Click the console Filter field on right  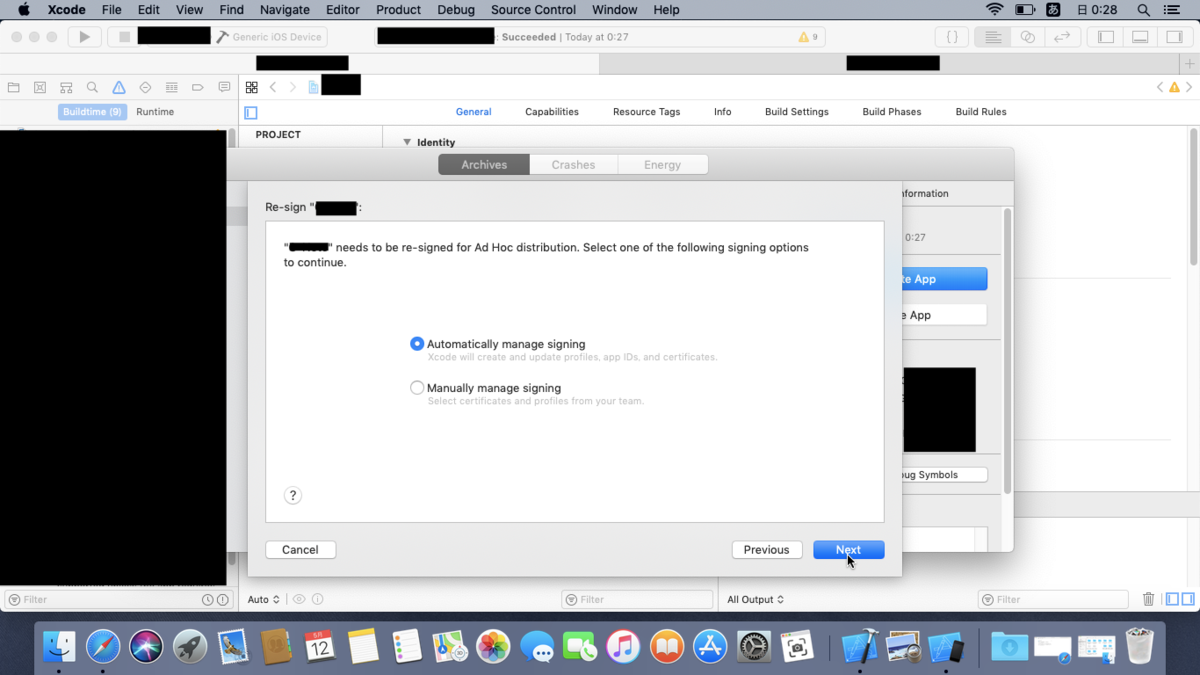(x=1054, y=600)
